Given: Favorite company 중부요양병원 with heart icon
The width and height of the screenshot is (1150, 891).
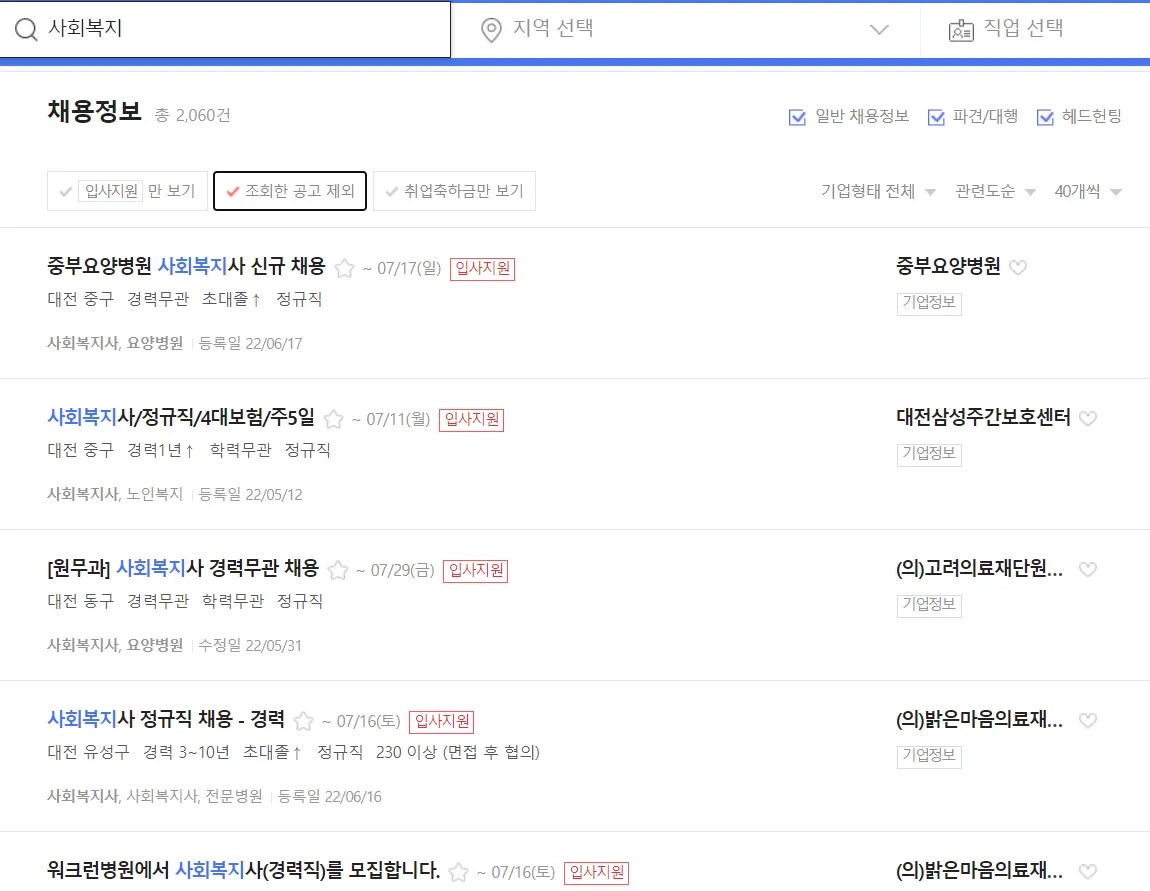Looking at the screenshot, I should (x=1018, y=267).
